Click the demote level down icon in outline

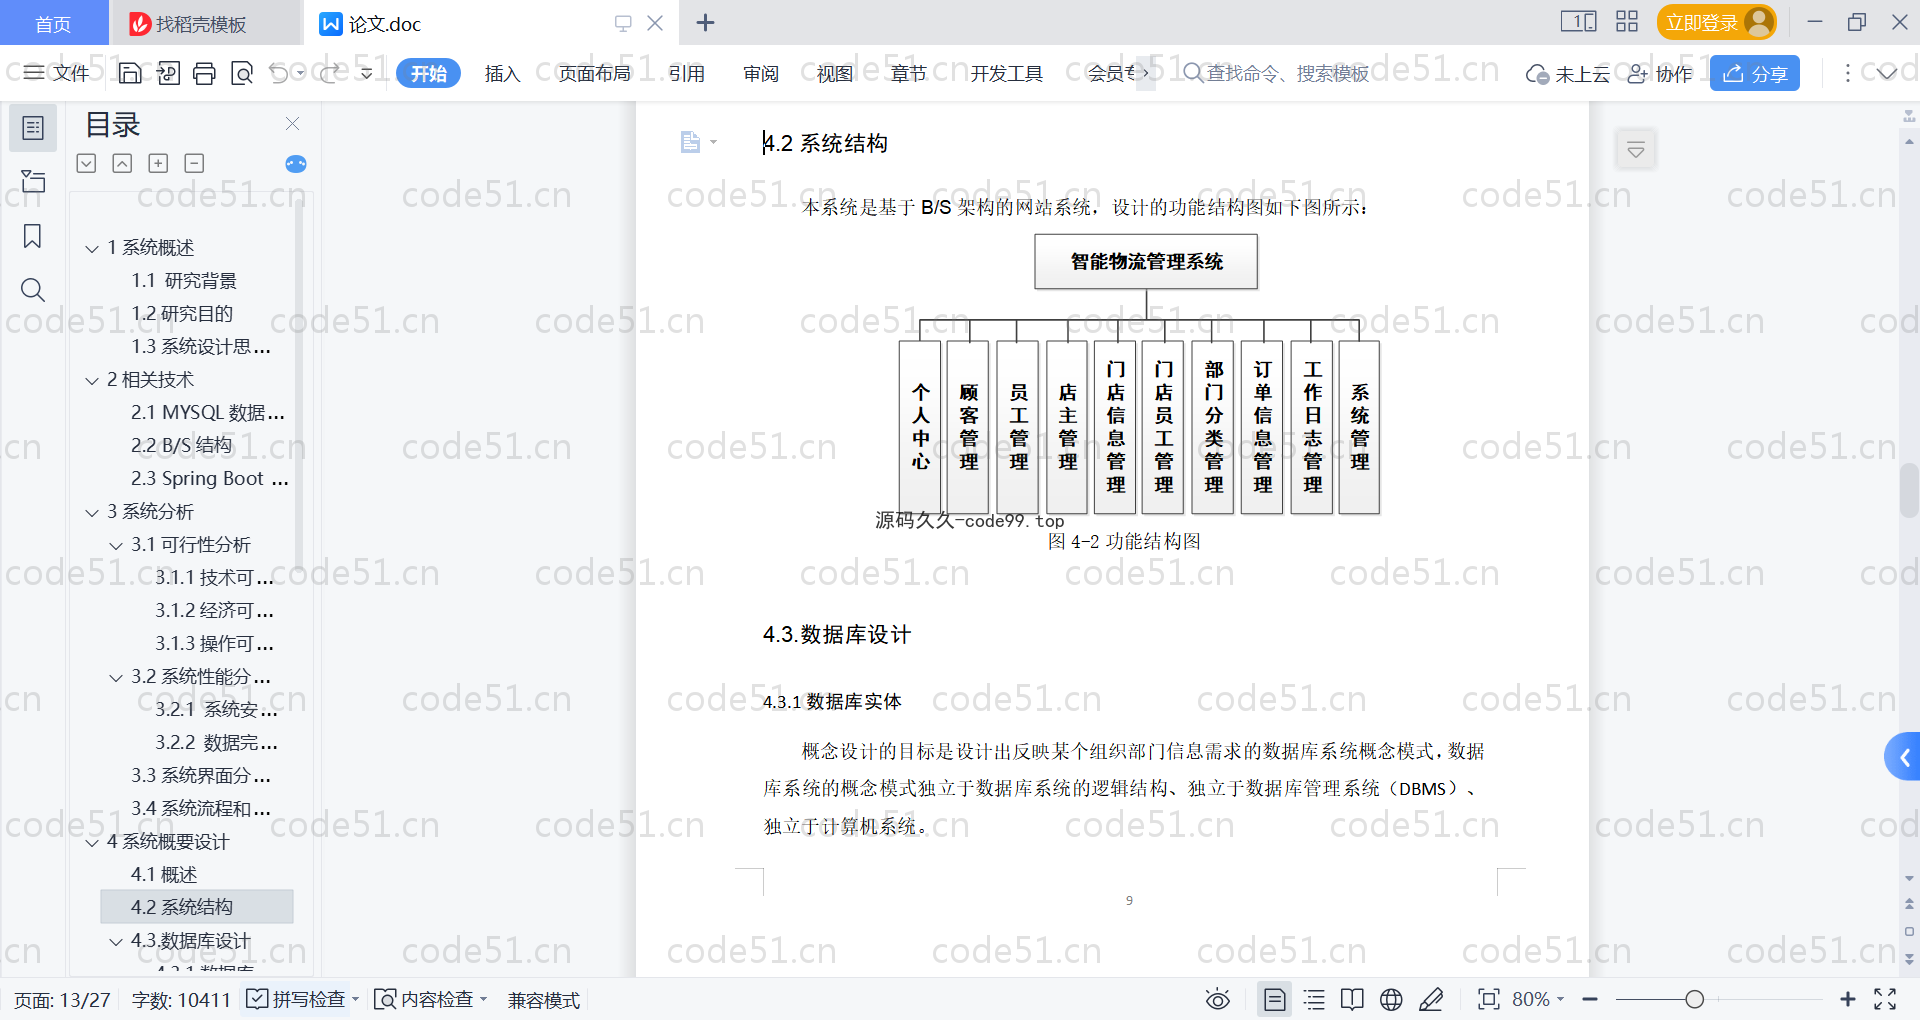(x=86, y=163)
